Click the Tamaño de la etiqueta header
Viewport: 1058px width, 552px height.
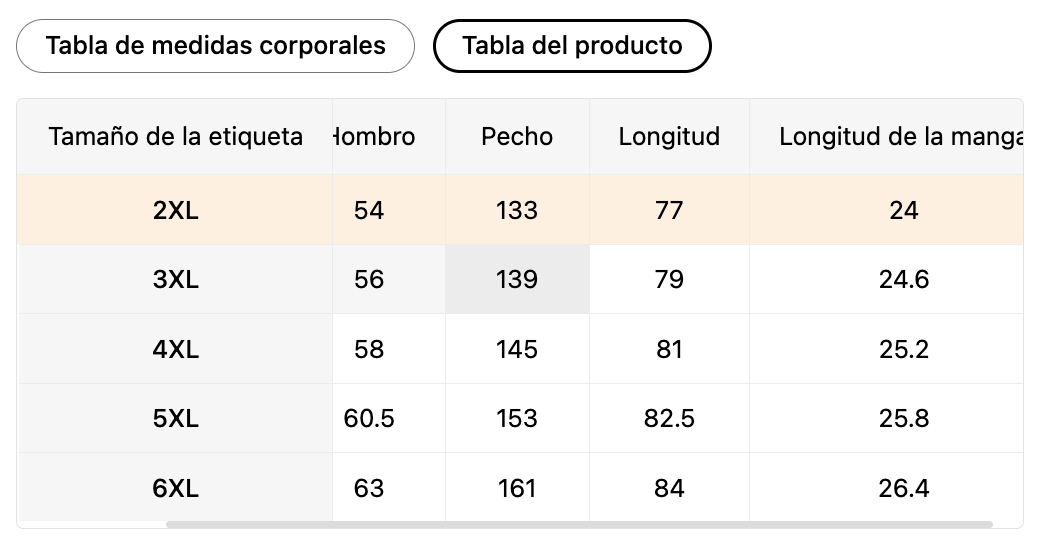click(x=175, y=136)
